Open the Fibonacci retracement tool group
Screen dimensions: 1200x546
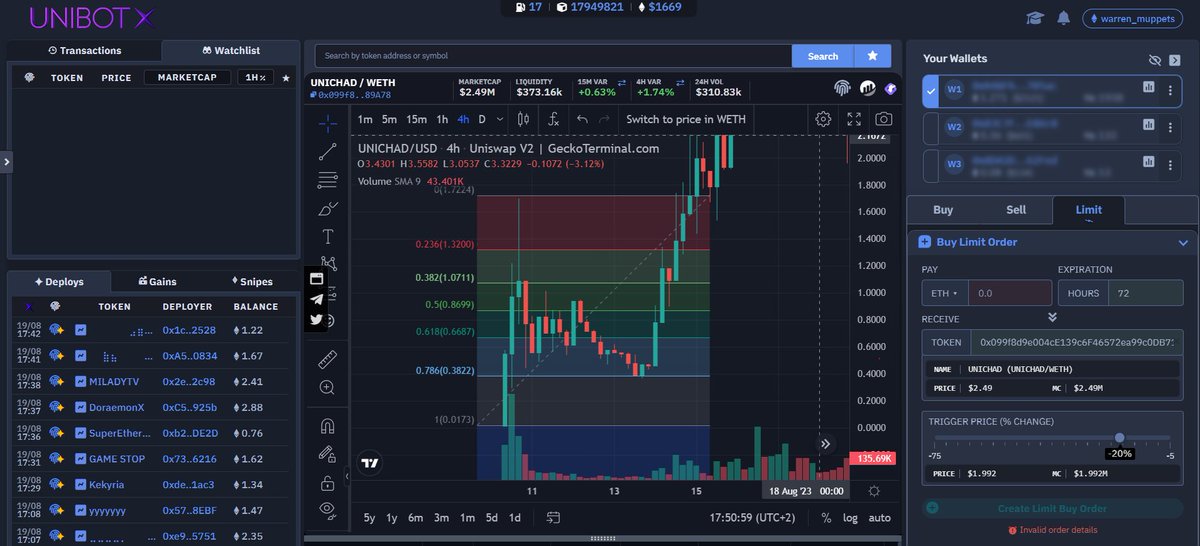327,180
